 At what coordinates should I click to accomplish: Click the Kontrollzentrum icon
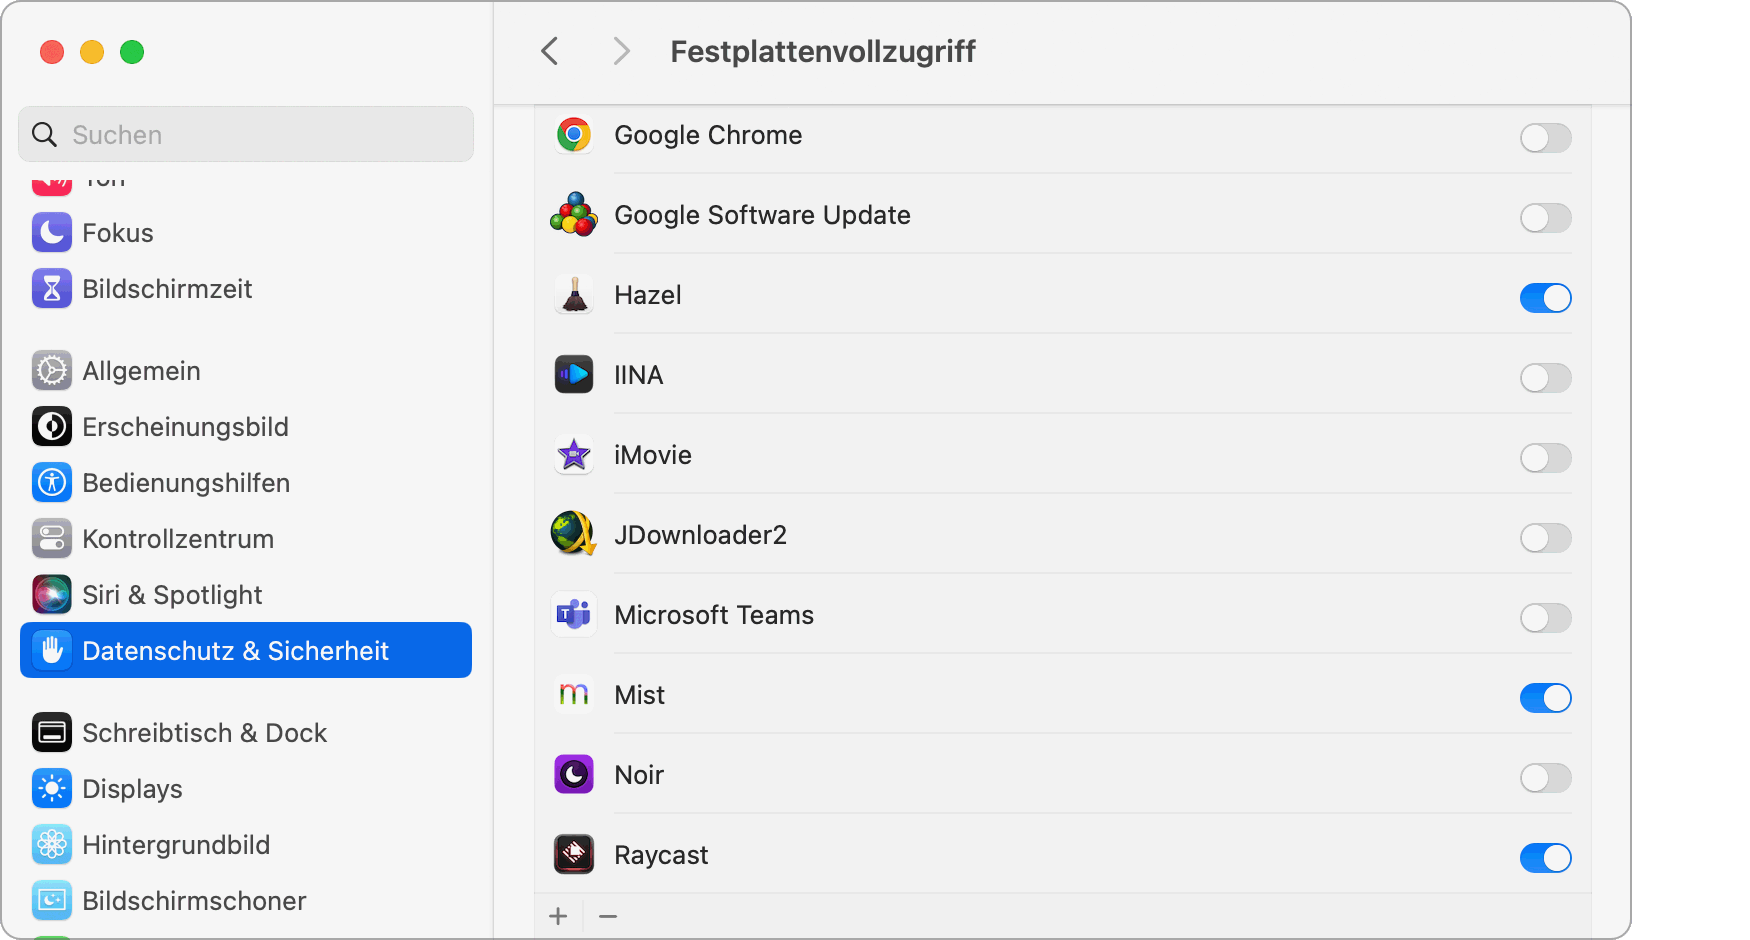click(x=52, y=539)
